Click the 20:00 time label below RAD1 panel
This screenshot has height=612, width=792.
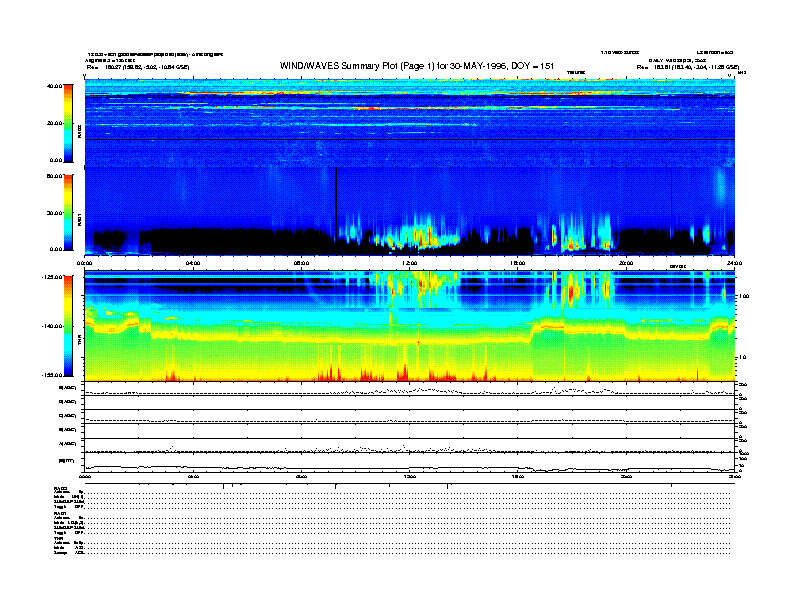[x=626, y=263]
